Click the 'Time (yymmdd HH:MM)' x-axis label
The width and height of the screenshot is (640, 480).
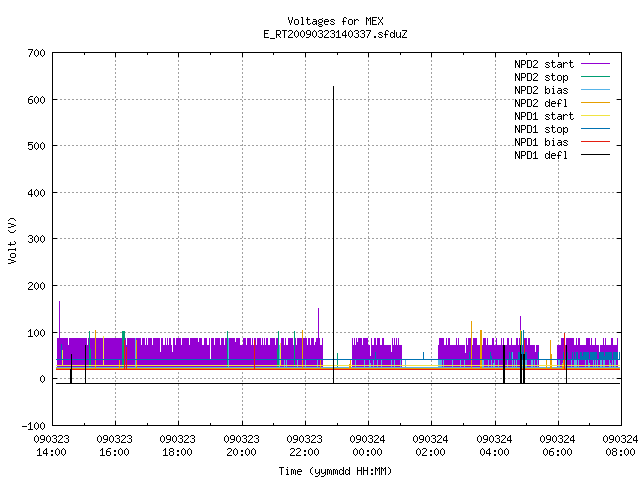pyautogui.click(x=335, y=471)
